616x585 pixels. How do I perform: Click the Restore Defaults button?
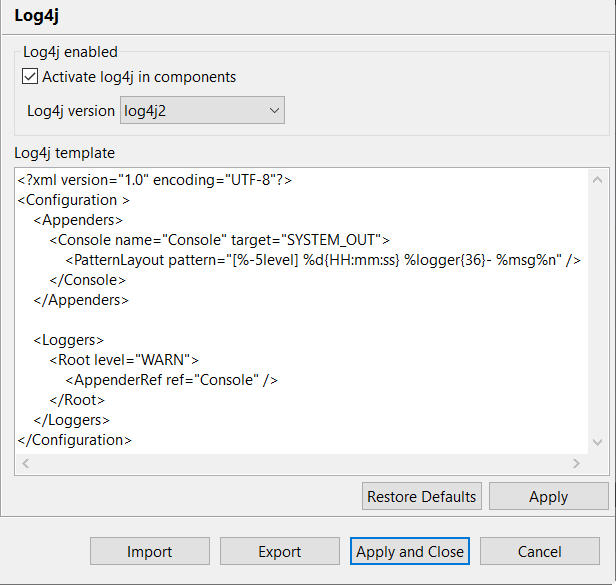[x=422, y=497]
